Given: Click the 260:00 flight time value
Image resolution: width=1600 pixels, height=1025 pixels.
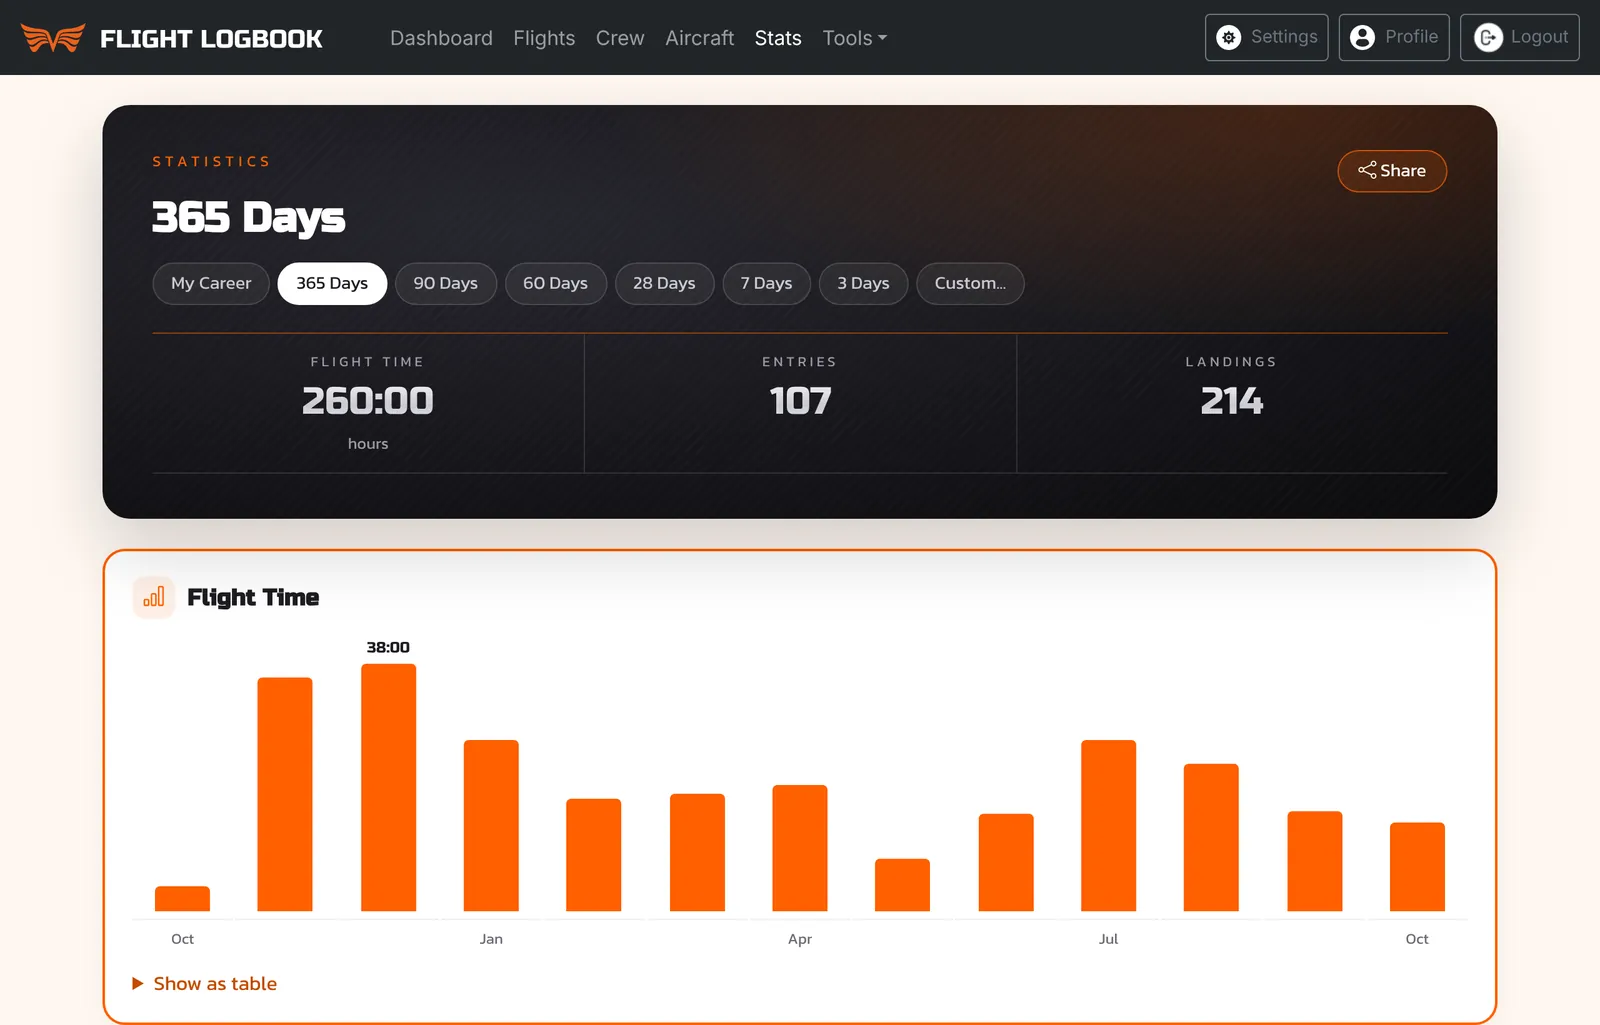Looking at the screenshot, I should 368,401.
